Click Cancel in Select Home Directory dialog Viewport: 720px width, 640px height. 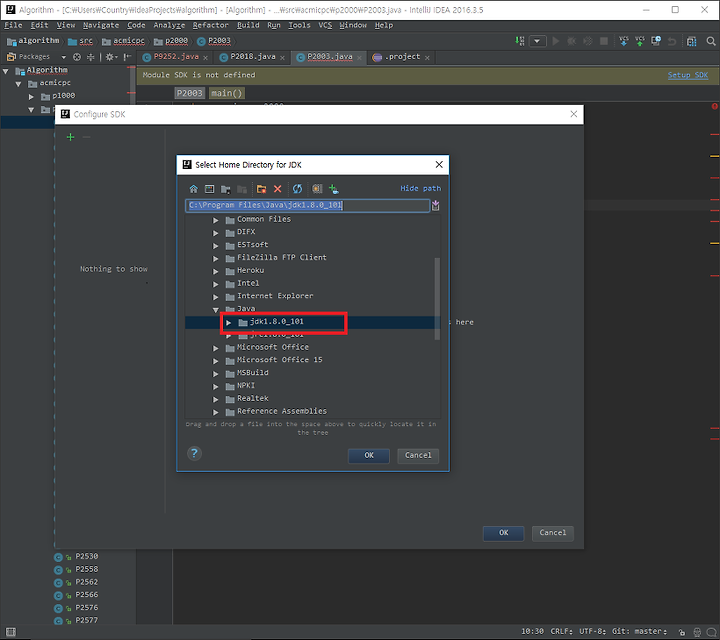click(418, 455)
